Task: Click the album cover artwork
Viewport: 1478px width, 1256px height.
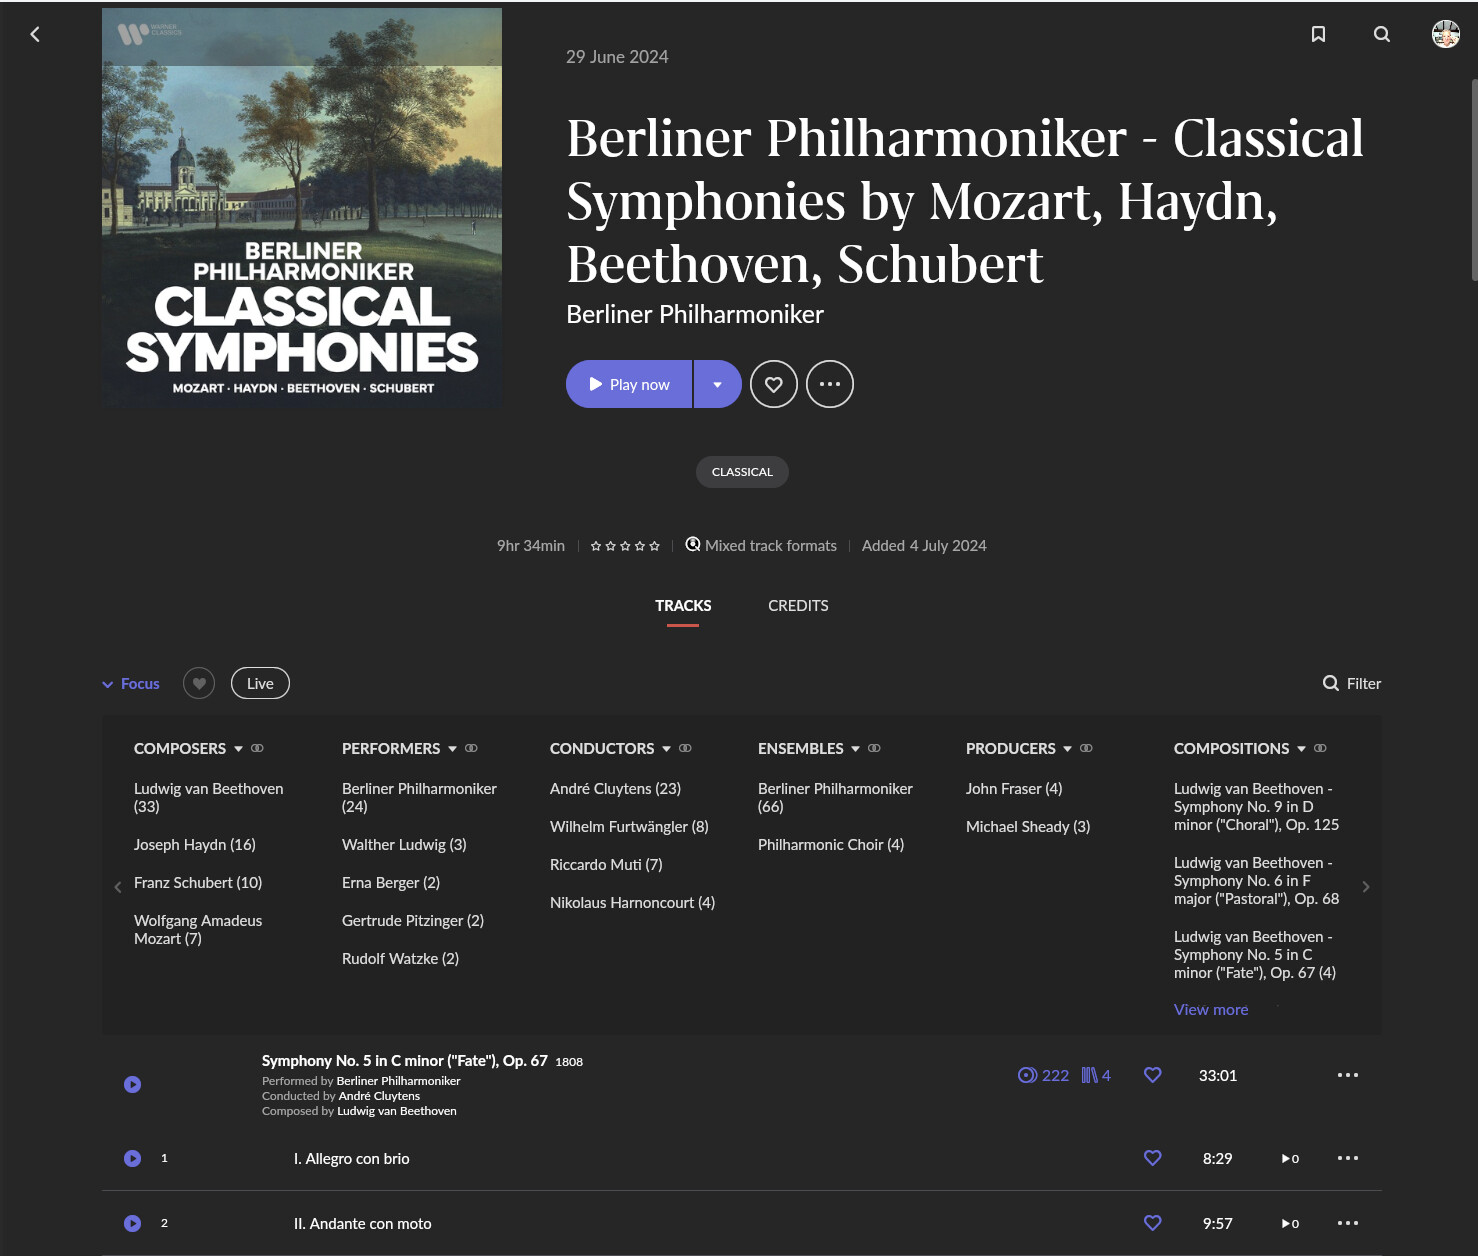Action: point(302,208)
